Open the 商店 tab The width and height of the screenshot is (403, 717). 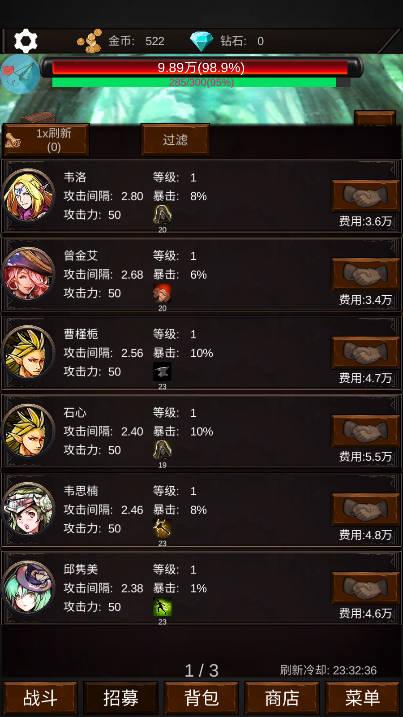point(282,698)
